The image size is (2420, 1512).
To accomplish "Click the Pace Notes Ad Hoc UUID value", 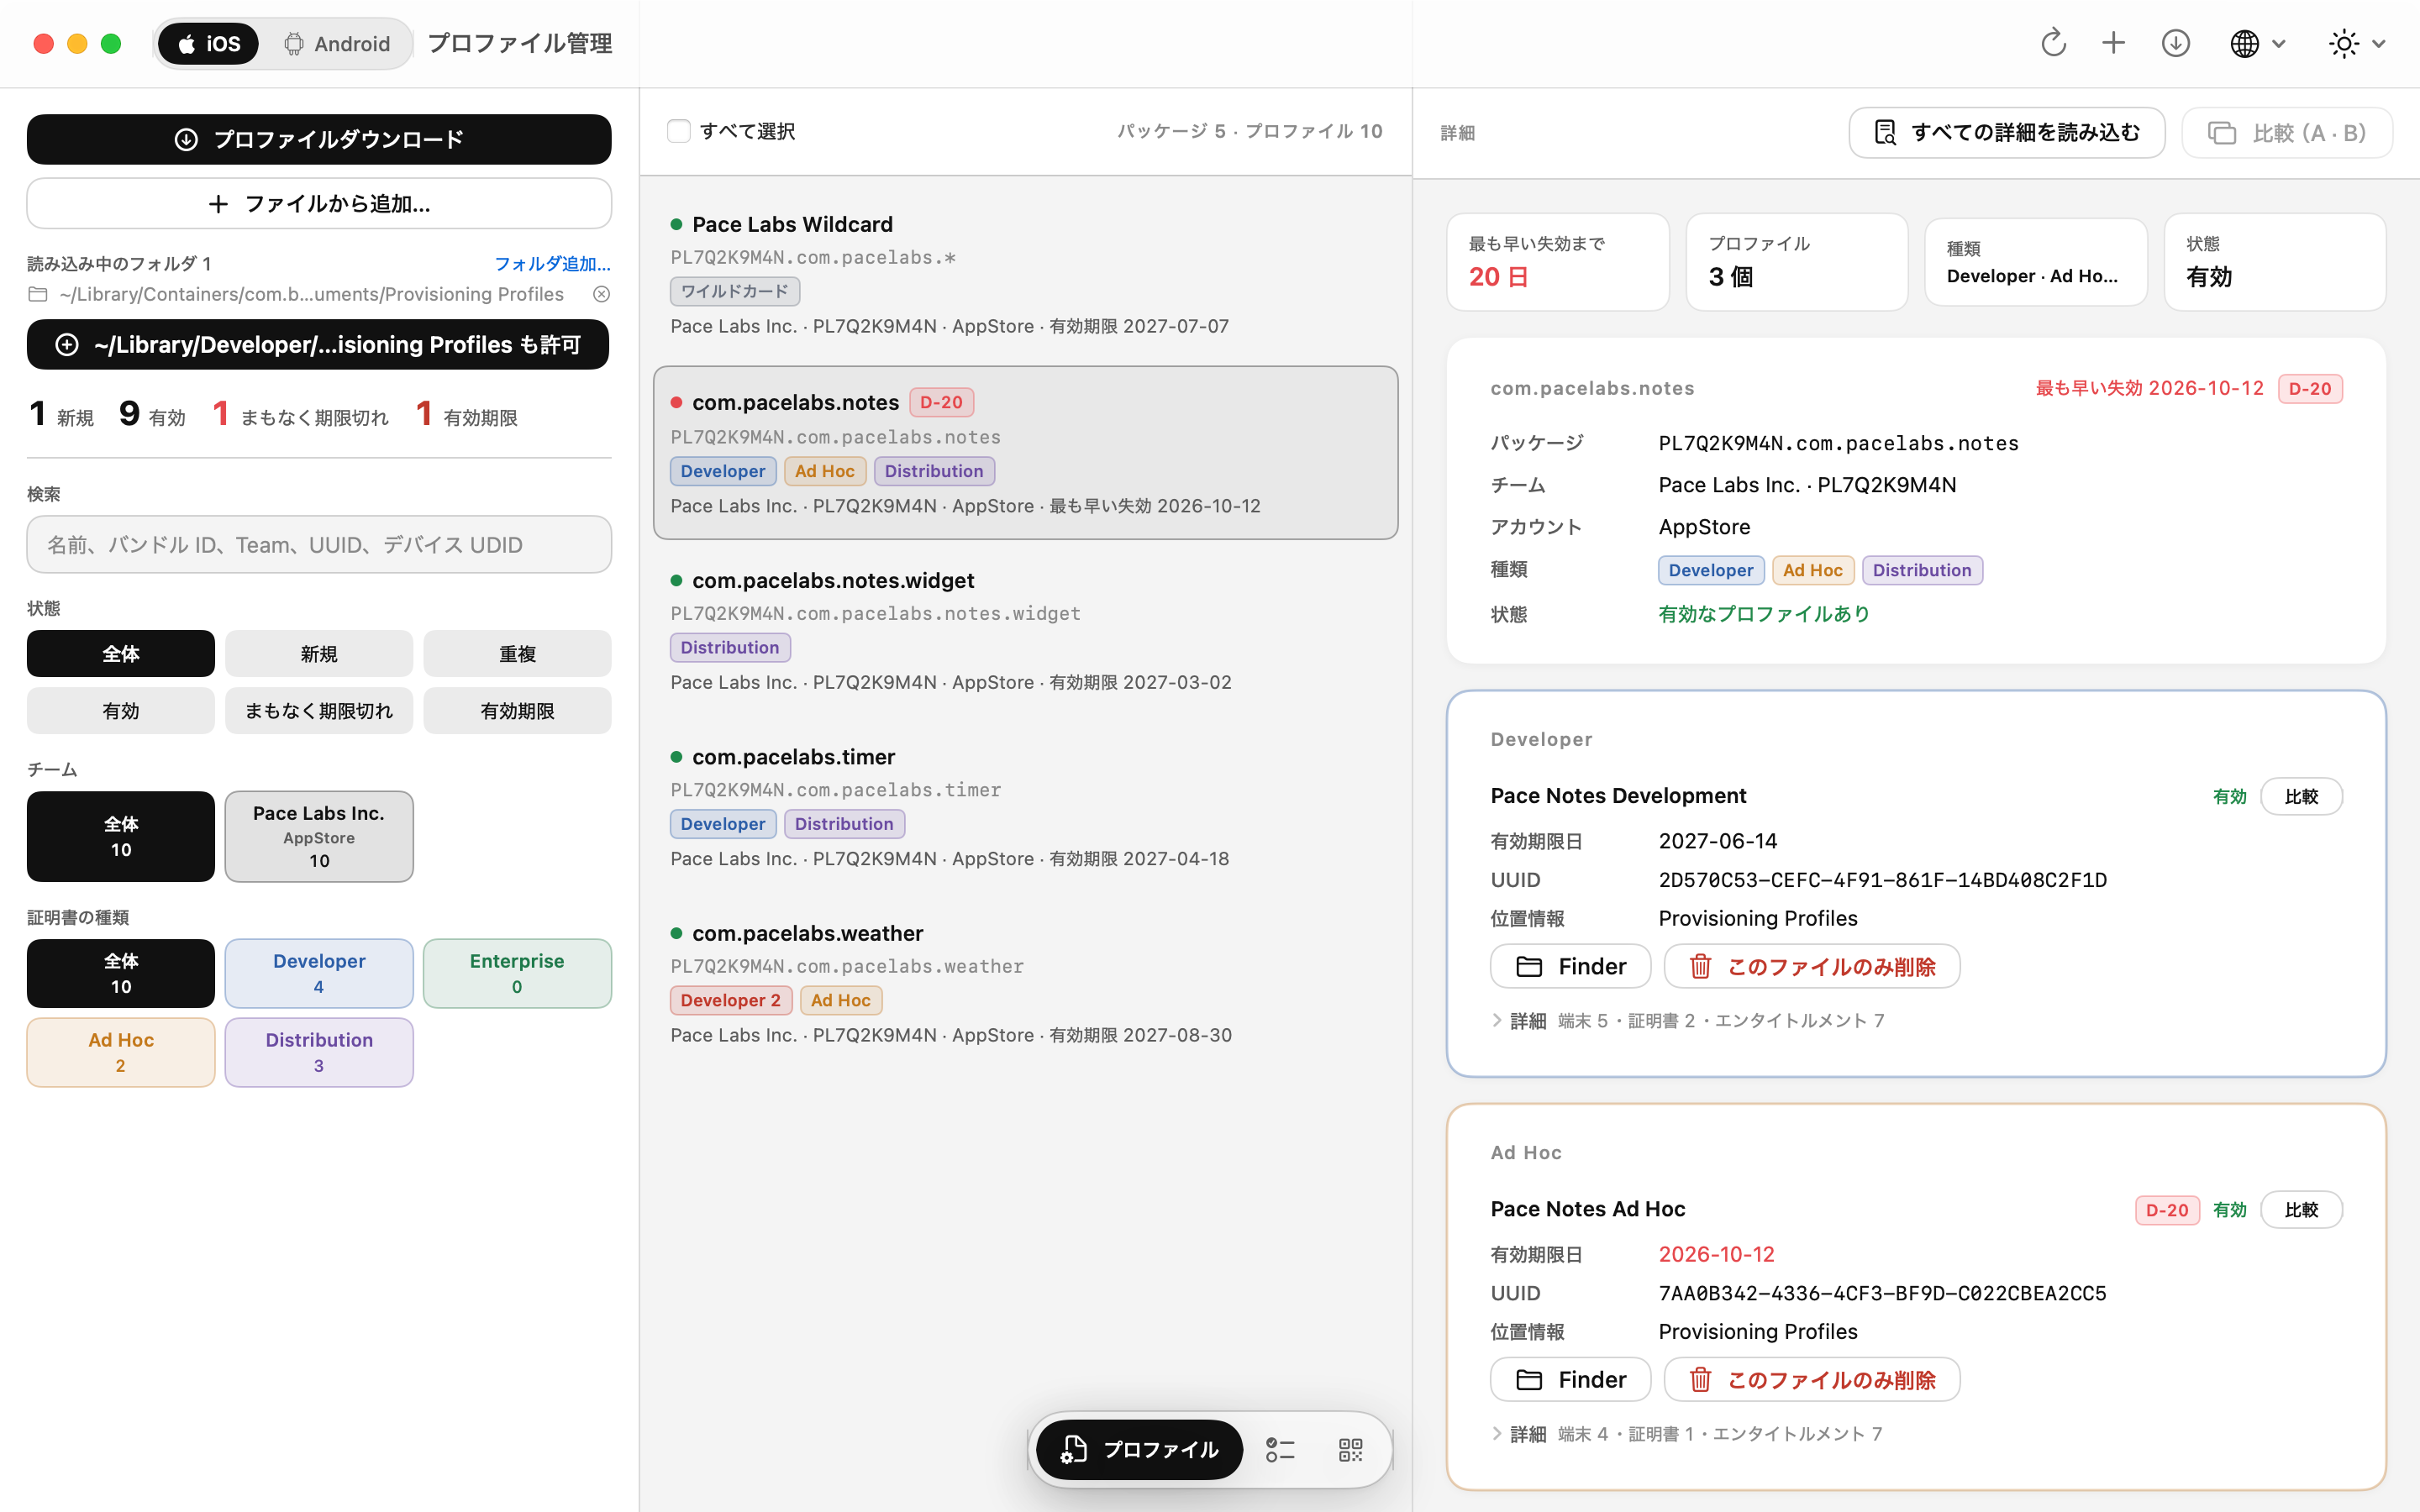I will click(x=1882, y=1293).
